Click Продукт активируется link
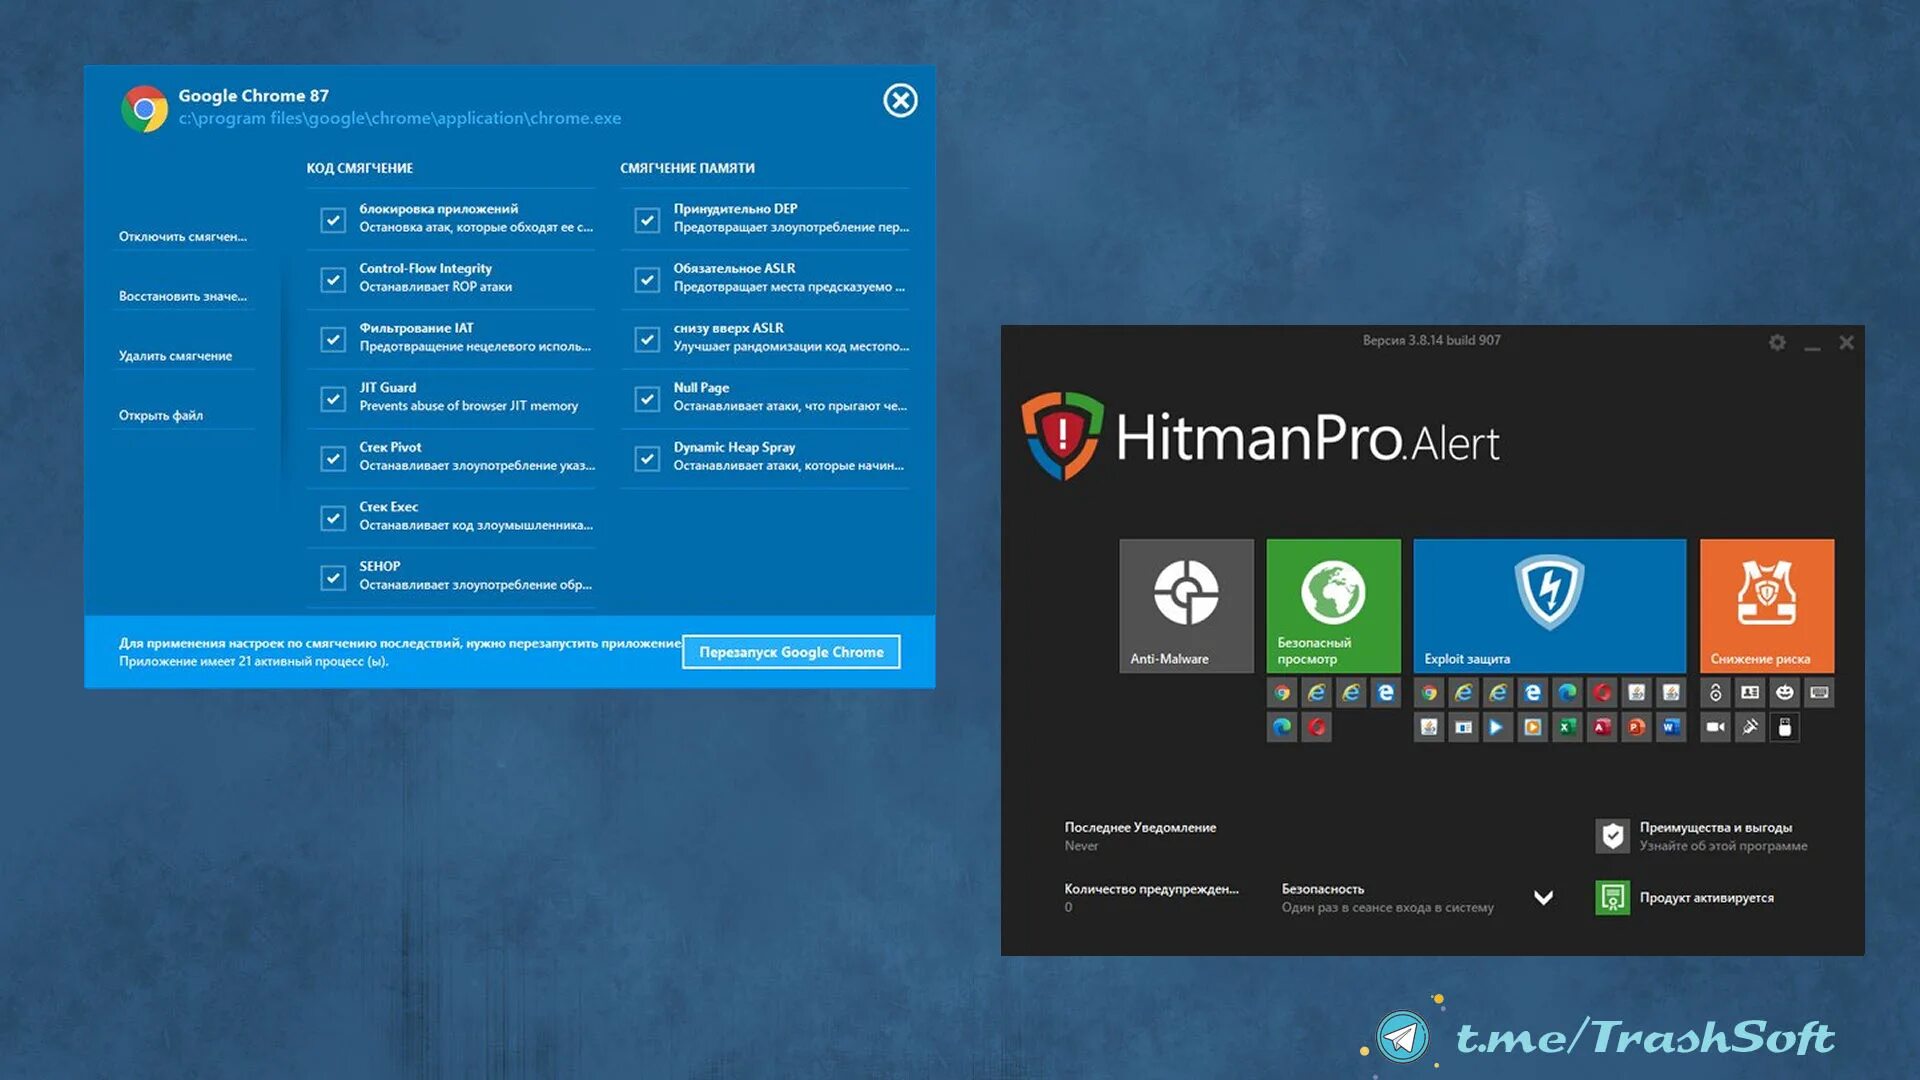 pos(1706,897)
